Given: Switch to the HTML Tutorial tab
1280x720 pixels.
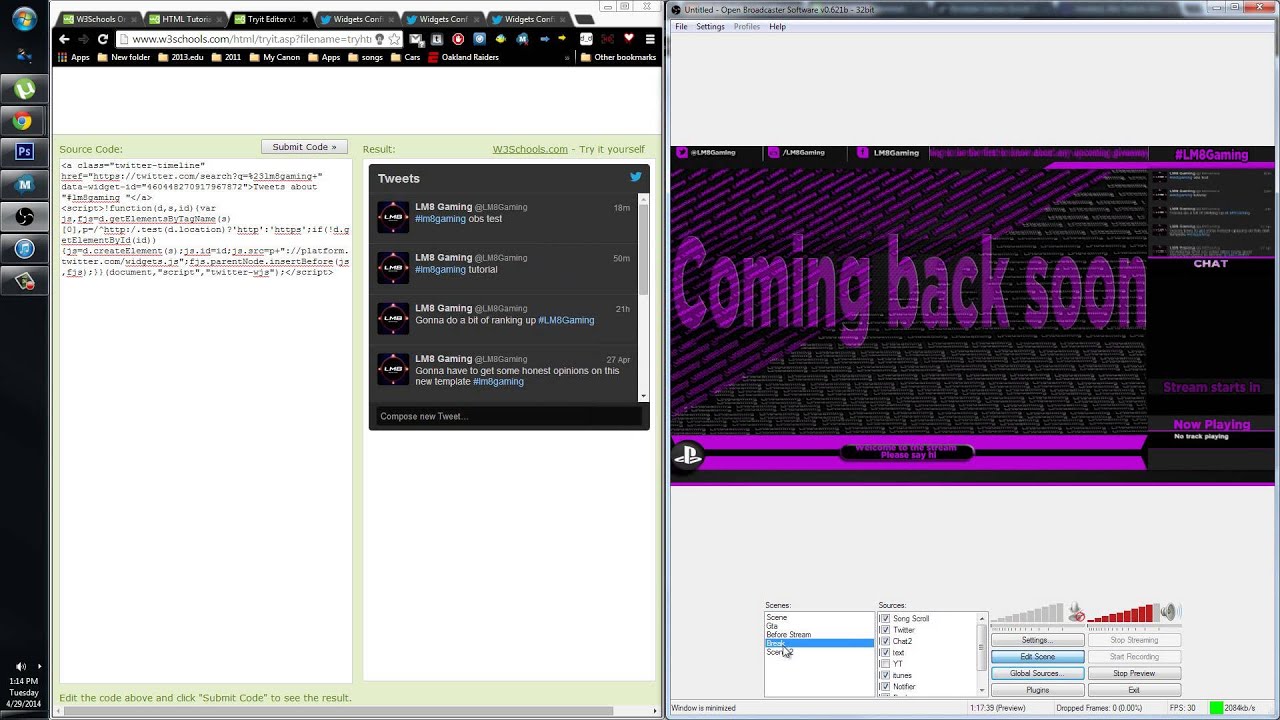Looking at the screenshot, I should point(186,19).
